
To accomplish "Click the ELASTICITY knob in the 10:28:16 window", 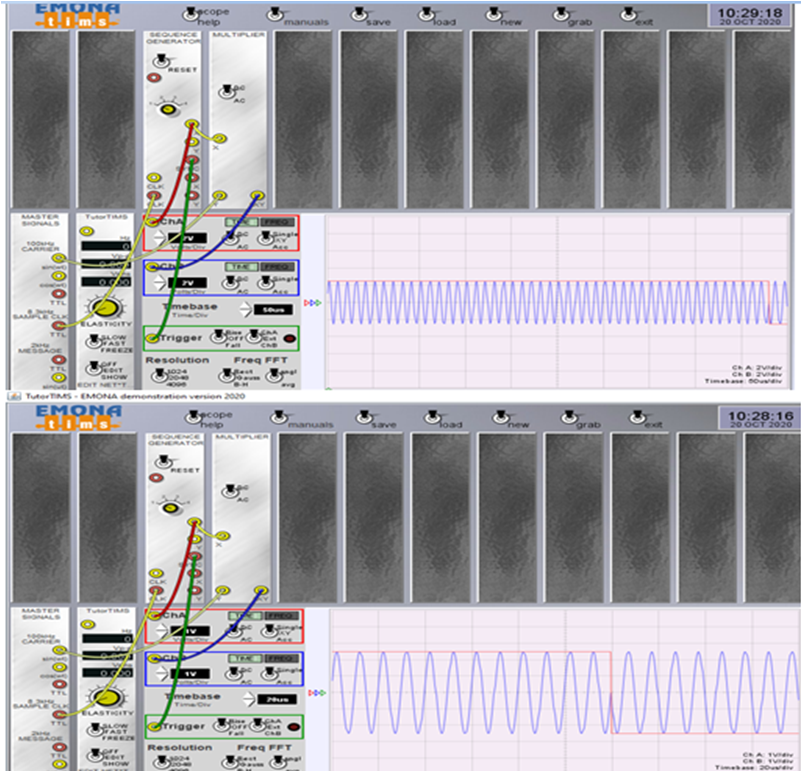I will point(107,697).
